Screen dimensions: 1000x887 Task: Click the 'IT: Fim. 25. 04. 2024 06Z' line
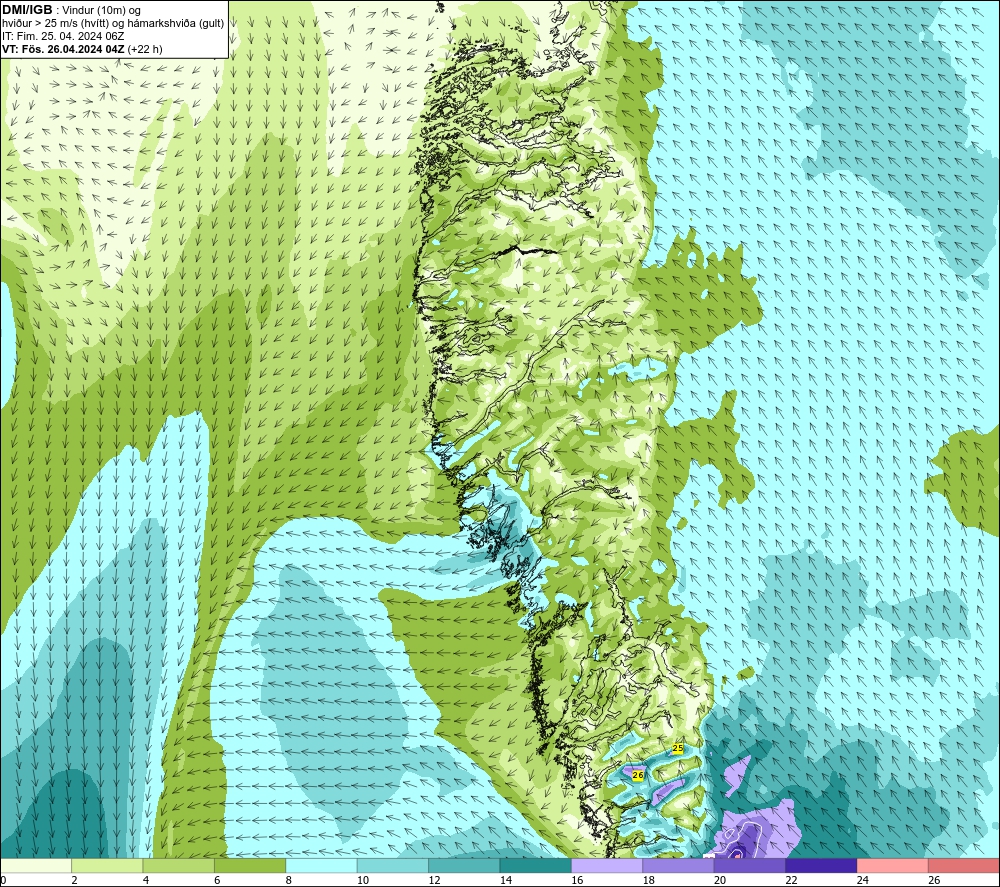pyautogui.click(x=63, y=36)
